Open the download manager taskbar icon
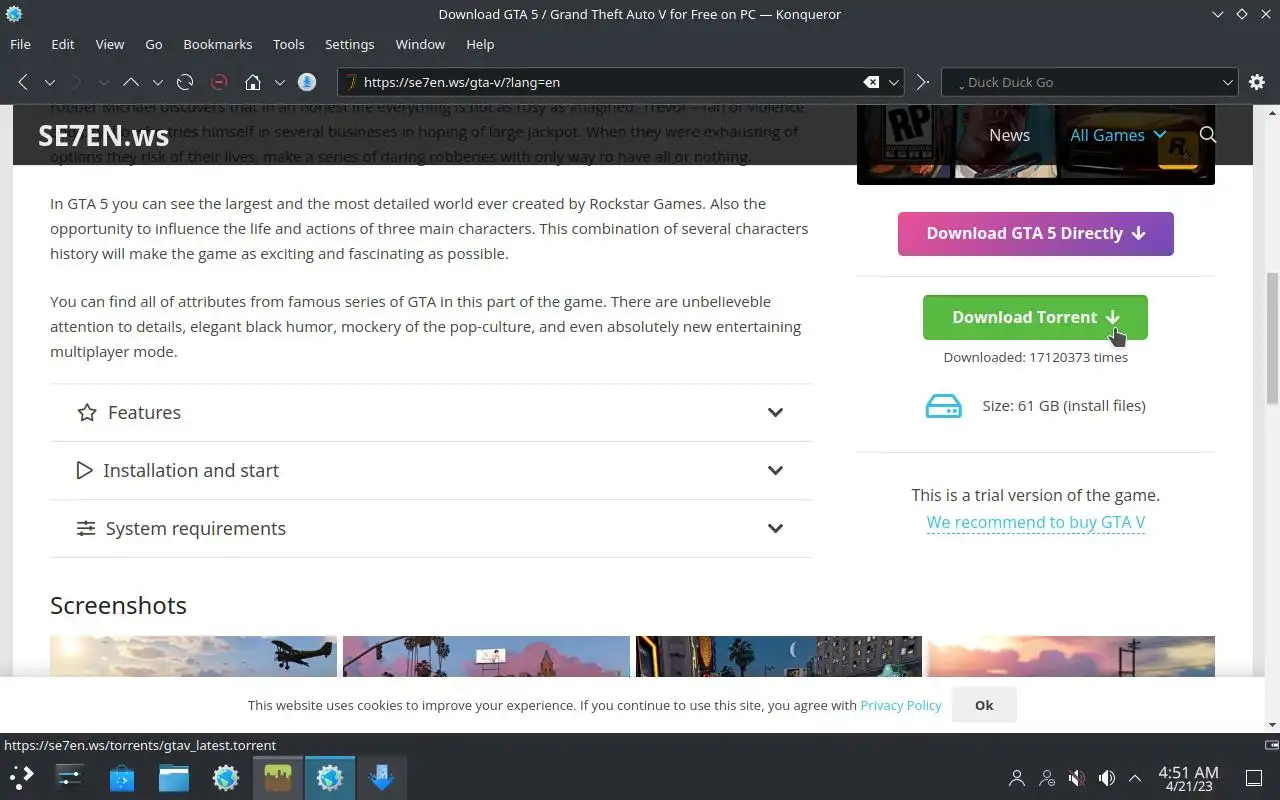This screenshot has width=1280, height=800. [x=382, y=777]
